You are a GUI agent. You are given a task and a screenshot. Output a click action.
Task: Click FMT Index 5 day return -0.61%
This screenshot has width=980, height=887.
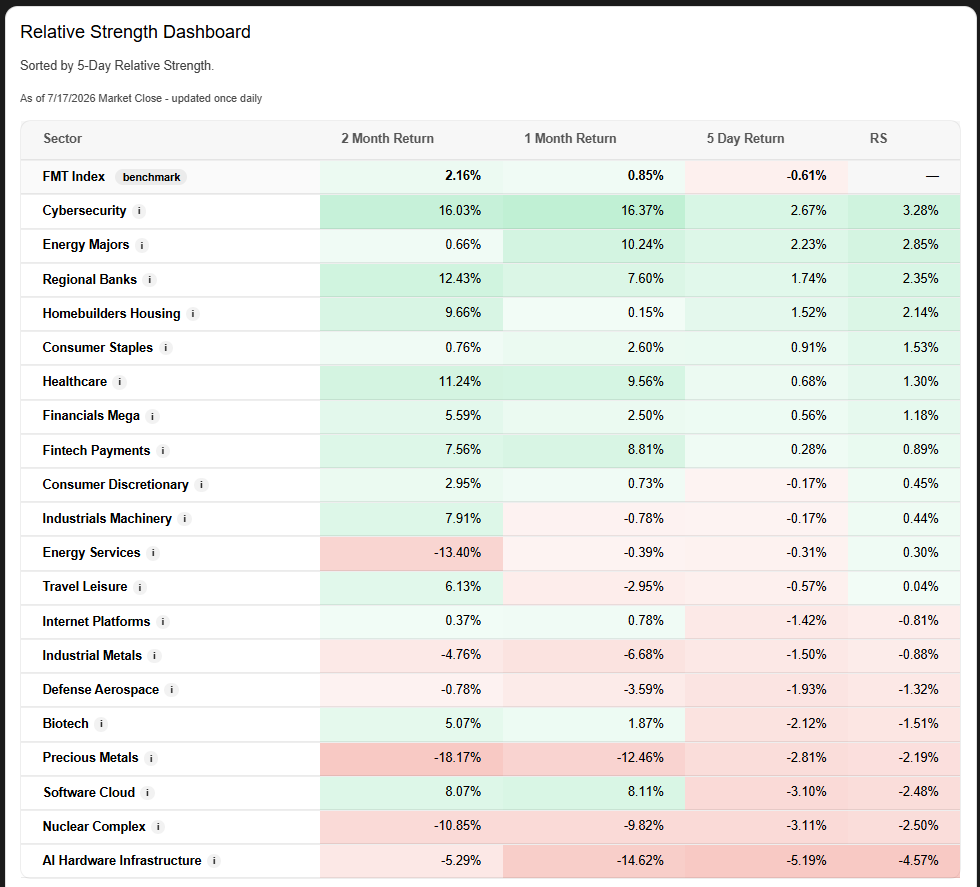(806, 176)
